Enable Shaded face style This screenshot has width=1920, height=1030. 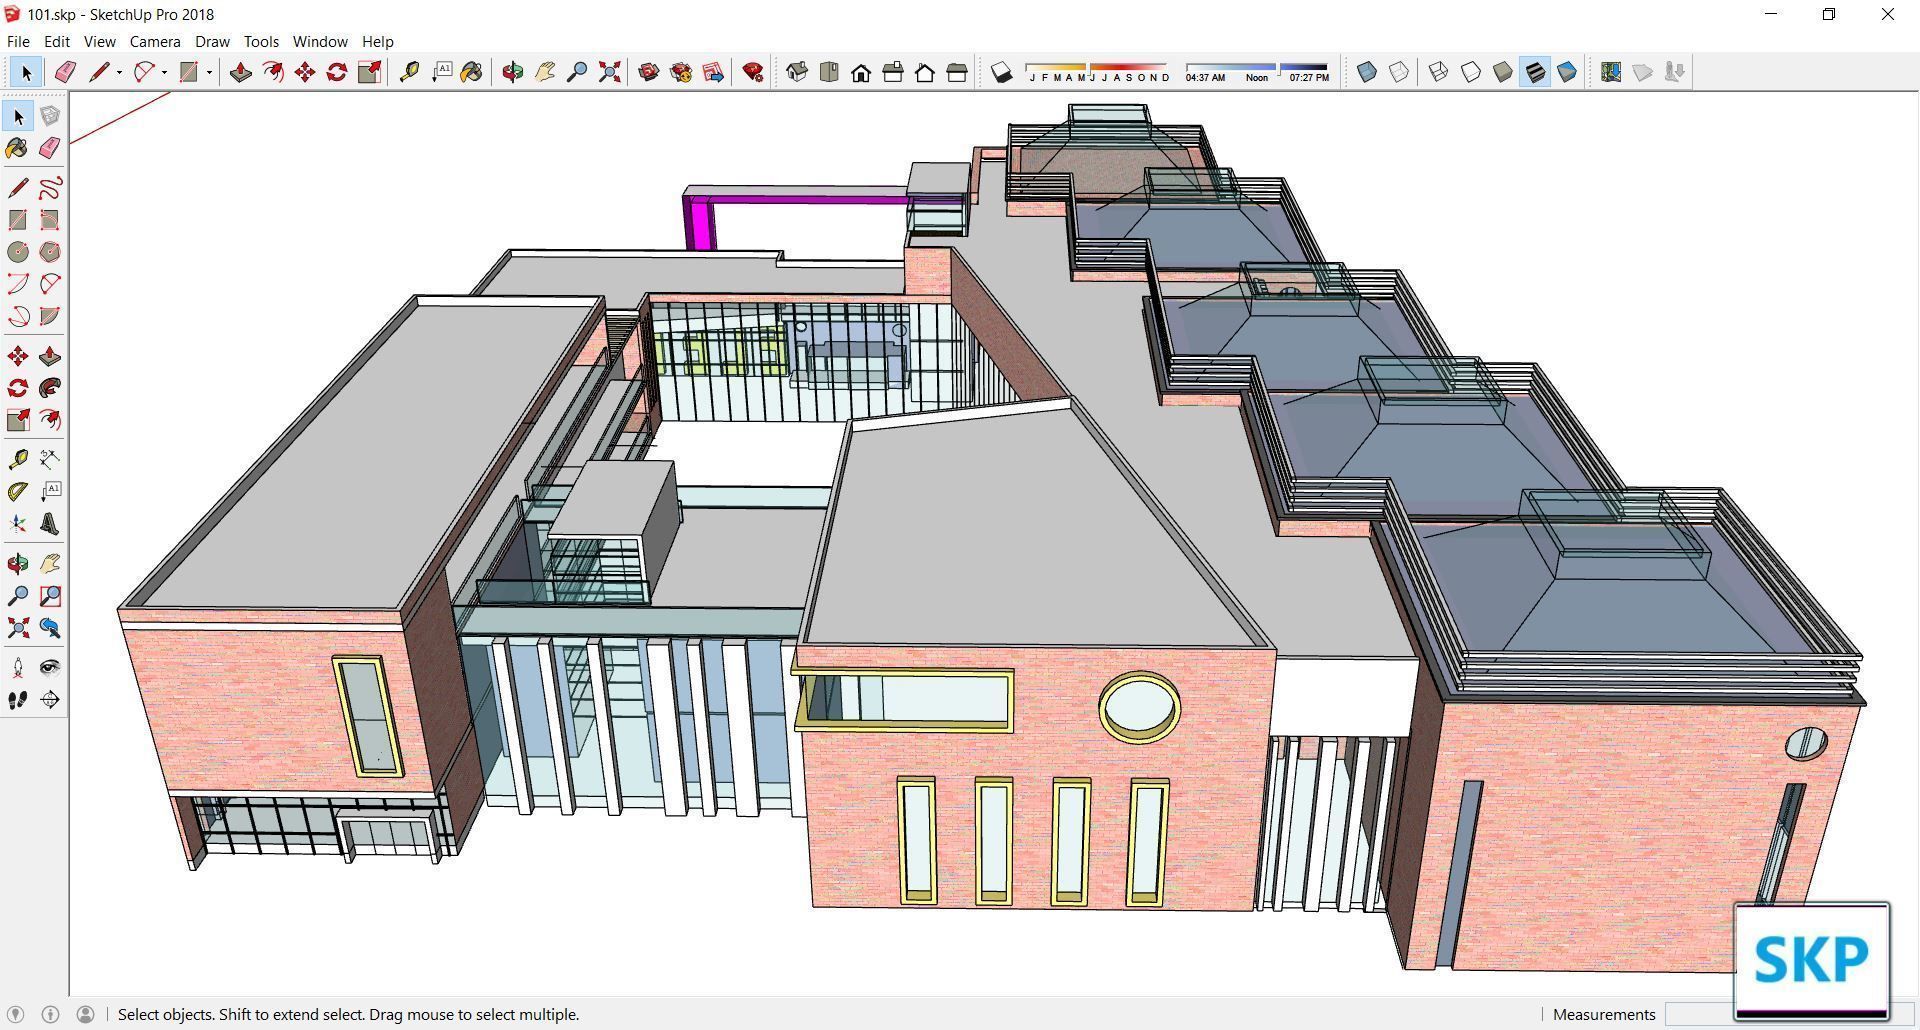click(1503, 72)
